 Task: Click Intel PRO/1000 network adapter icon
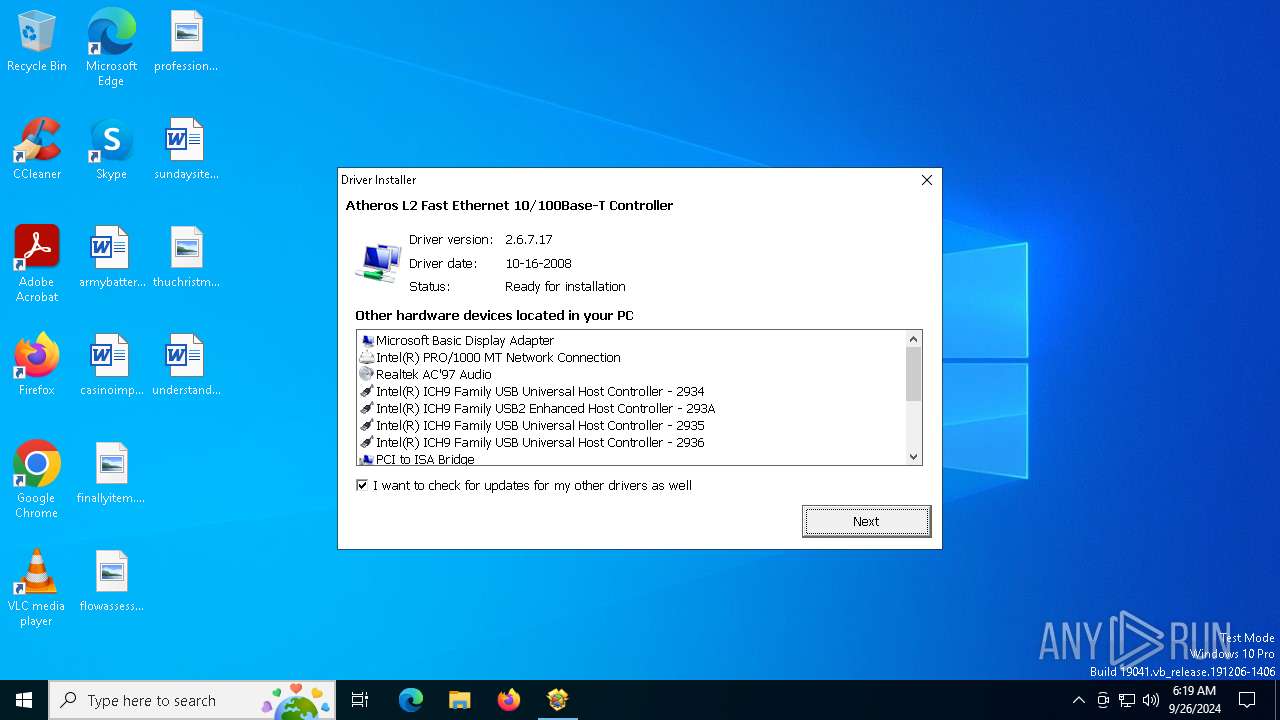[367, 357]
